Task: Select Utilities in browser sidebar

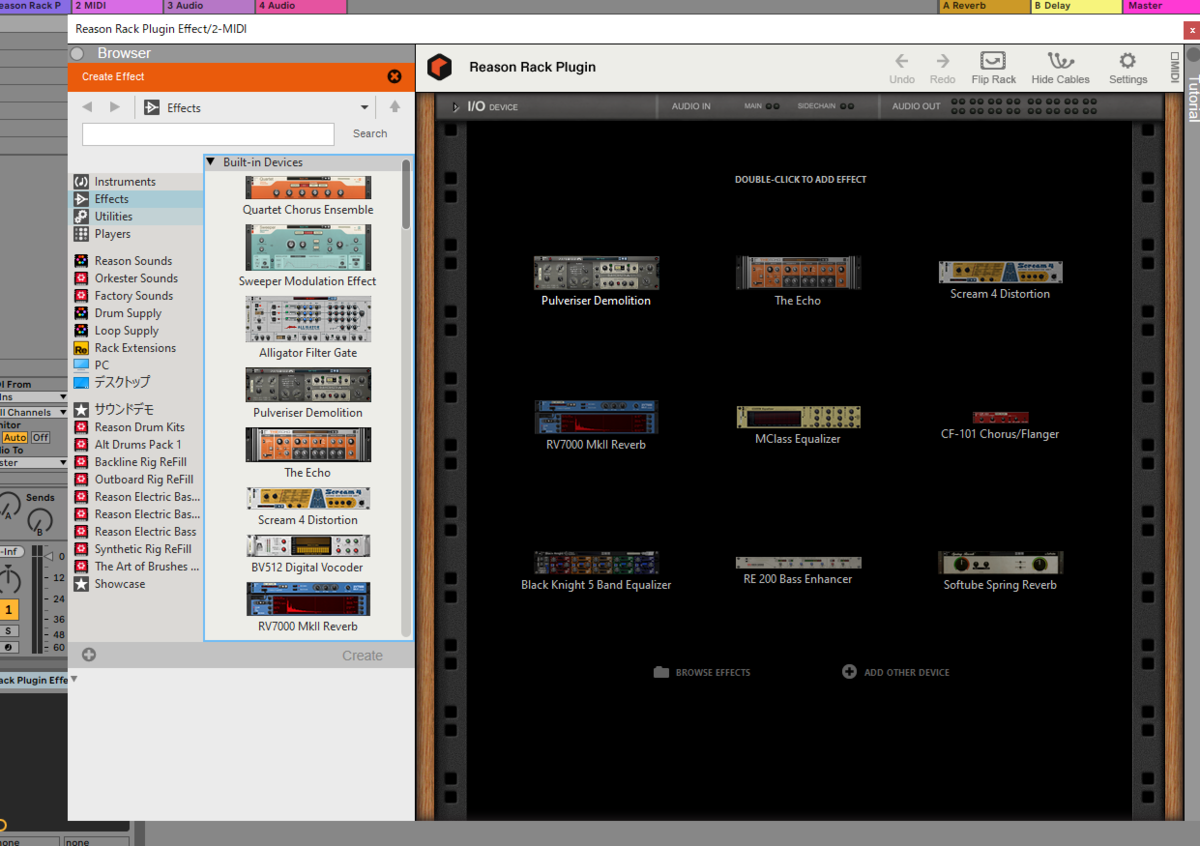Action: point(113,216)
